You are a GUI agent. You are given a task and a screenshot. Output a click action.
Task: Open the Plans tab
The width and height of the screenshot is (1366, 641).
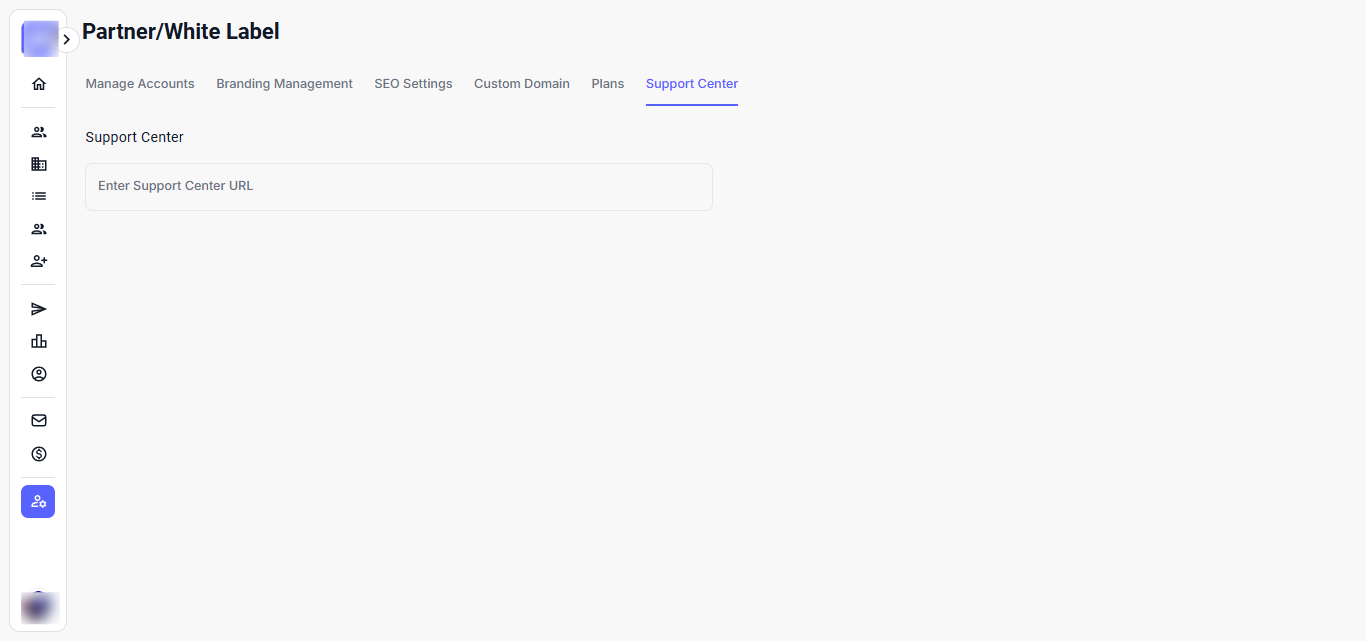coord(607,84)
